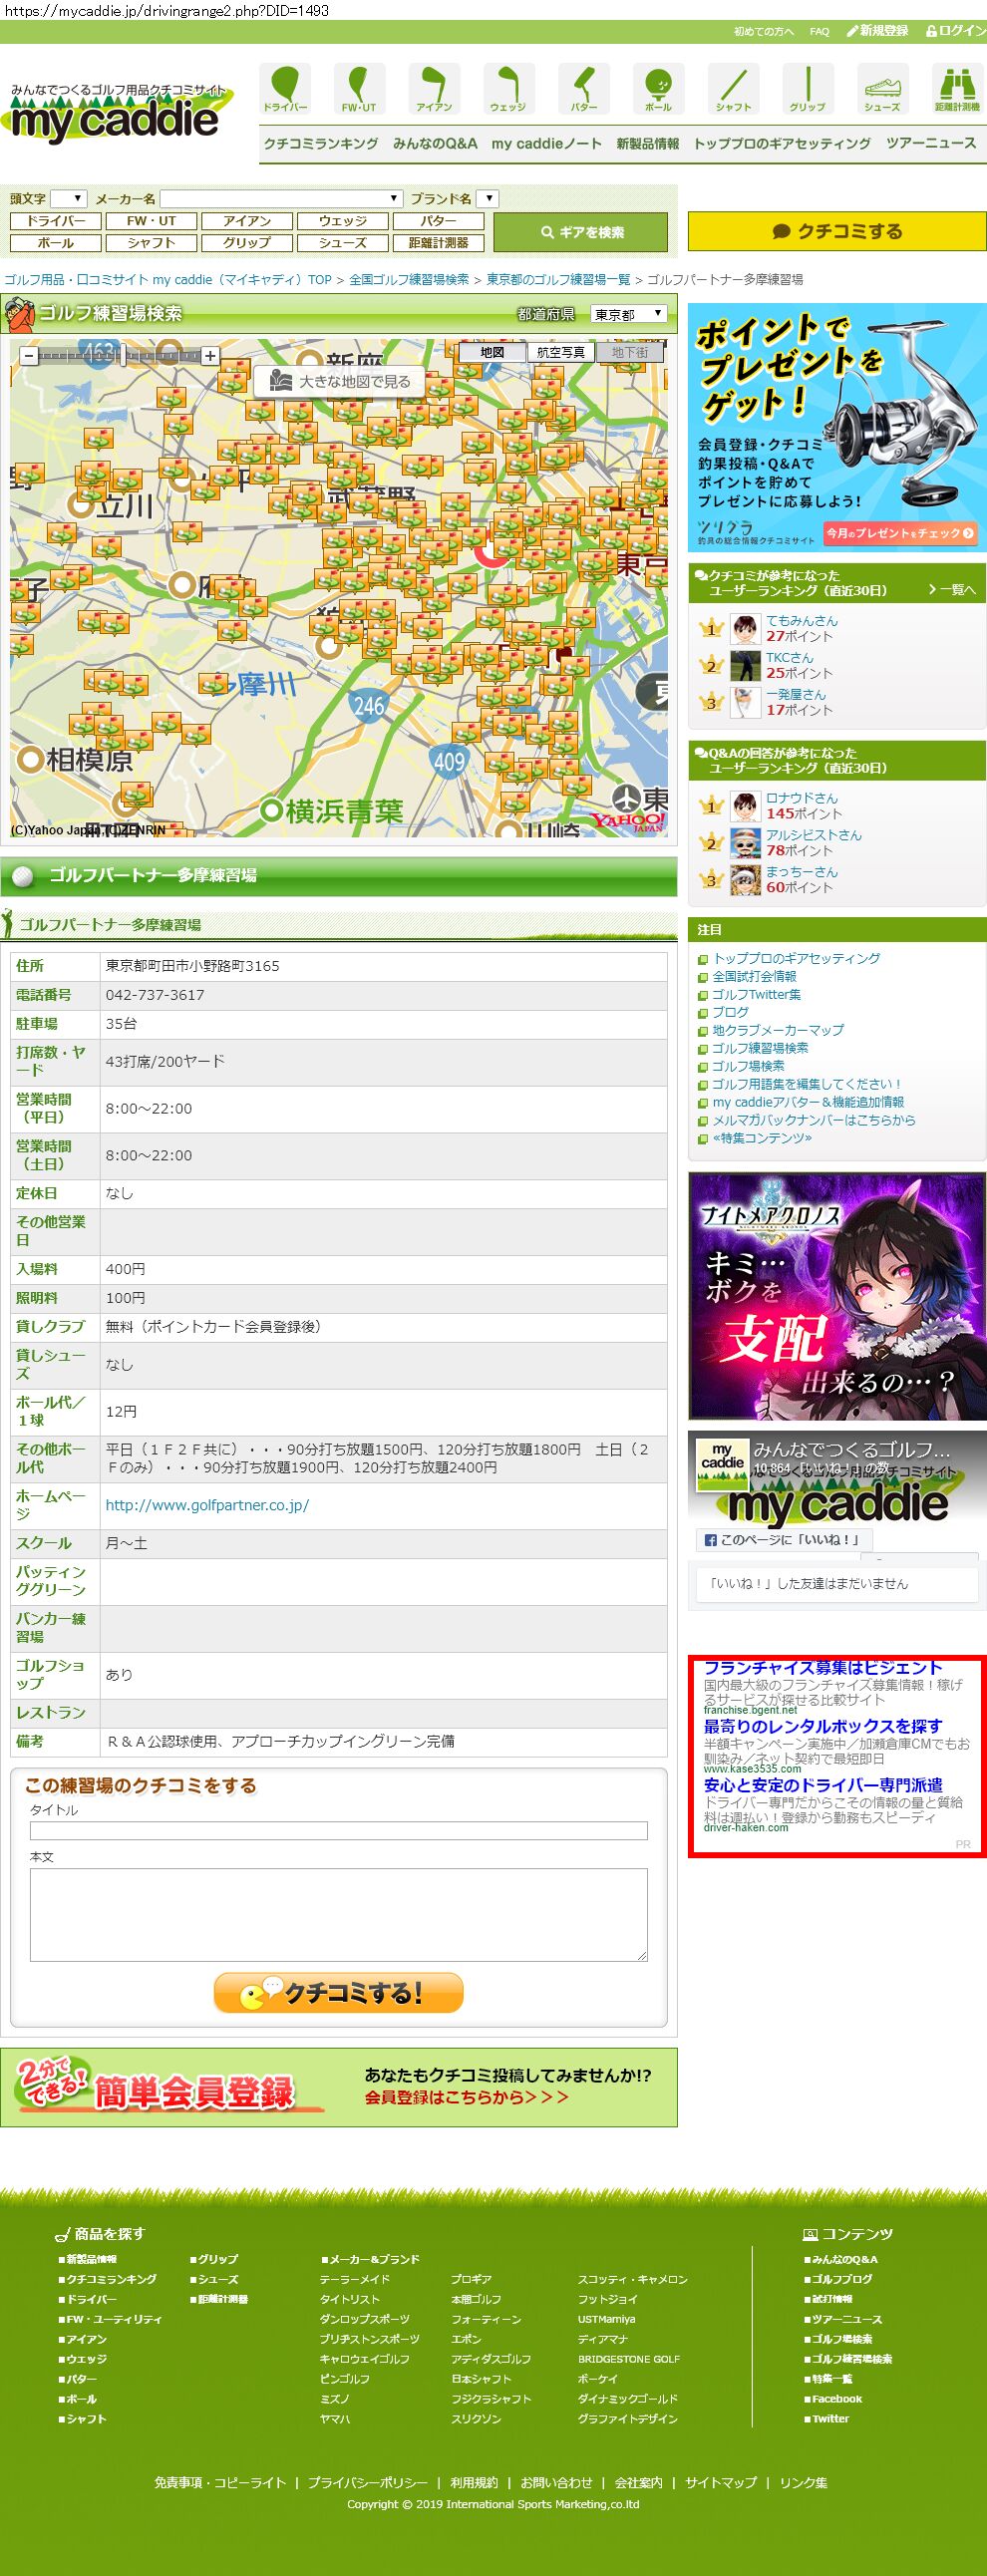Switch map to 地下街 view

(x=630, y=352)
